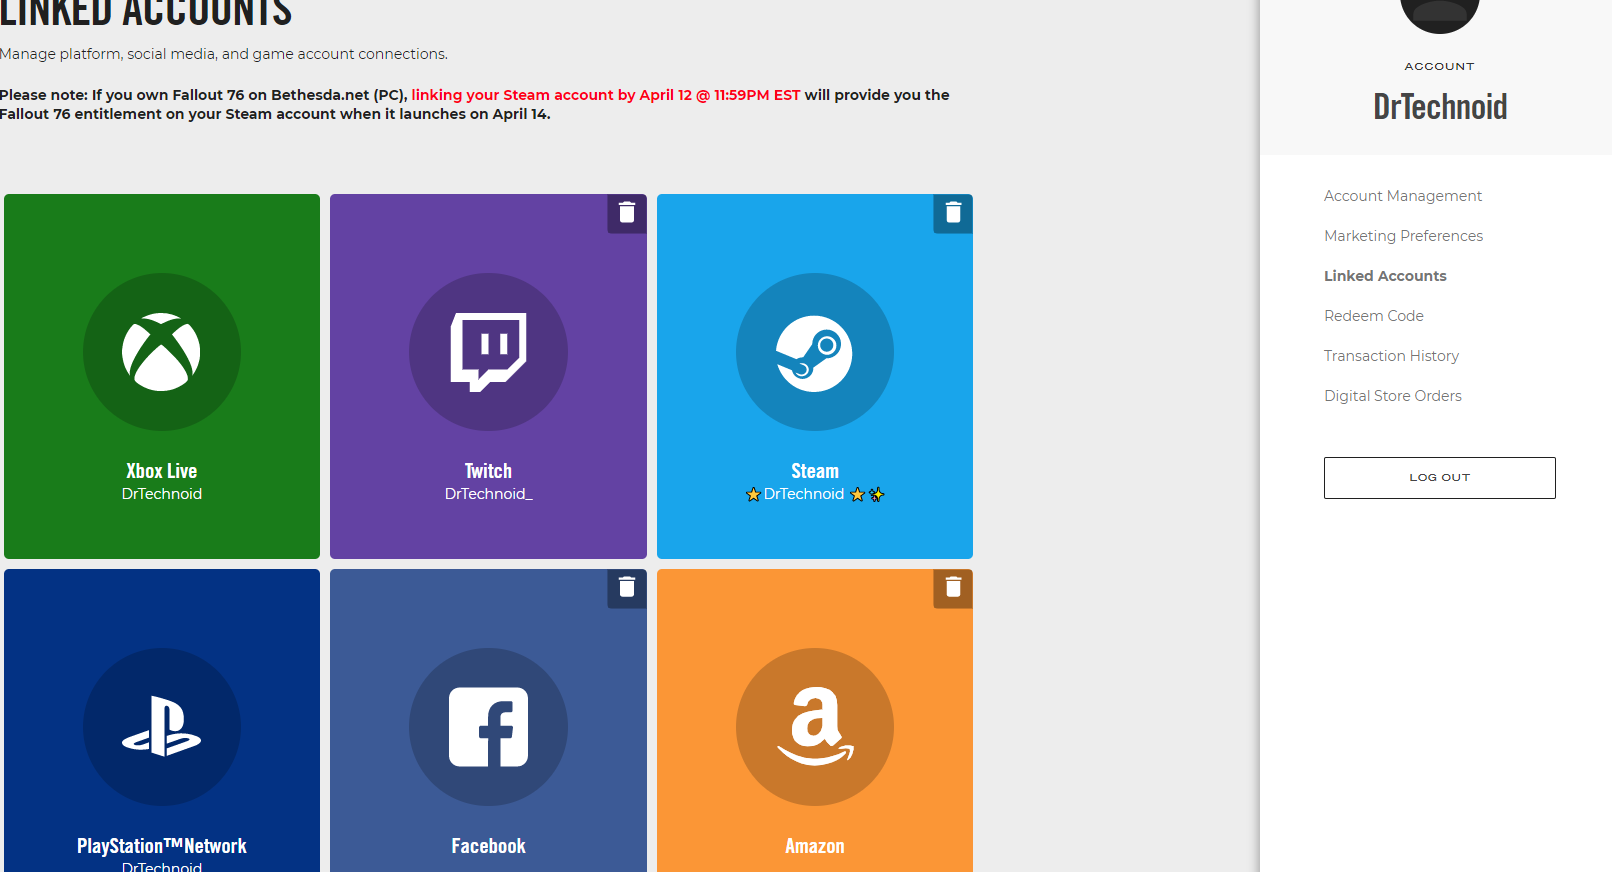Click the Xbox Live card title

[x=162, y=471]
